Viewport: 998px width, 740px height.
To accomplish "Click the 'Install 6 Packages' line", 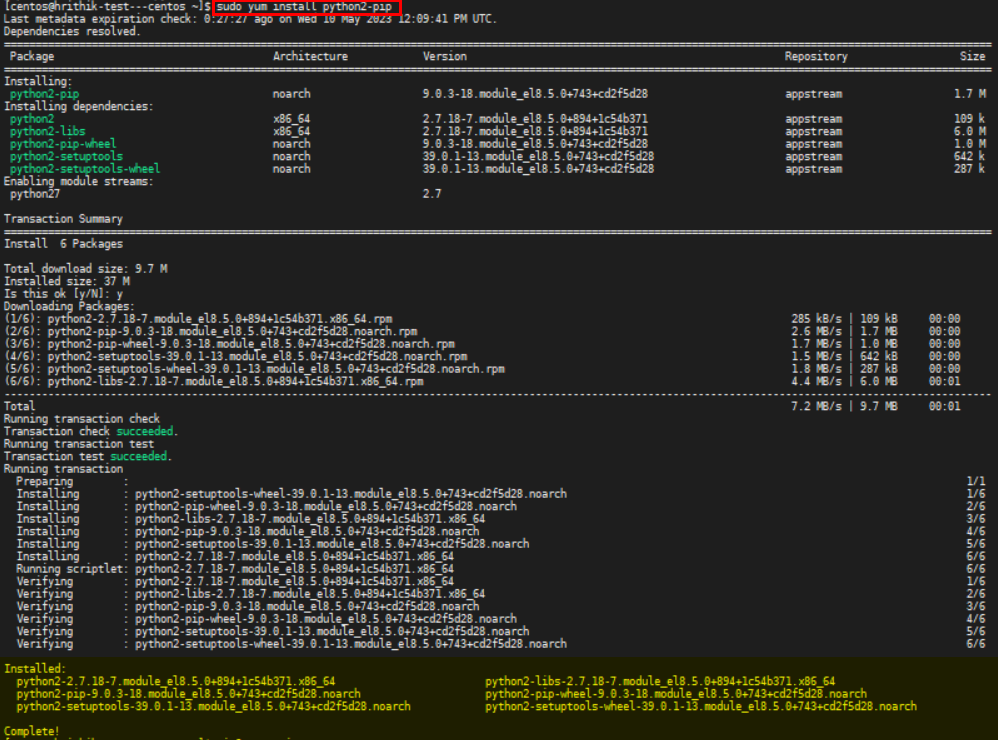I will 64,244.
